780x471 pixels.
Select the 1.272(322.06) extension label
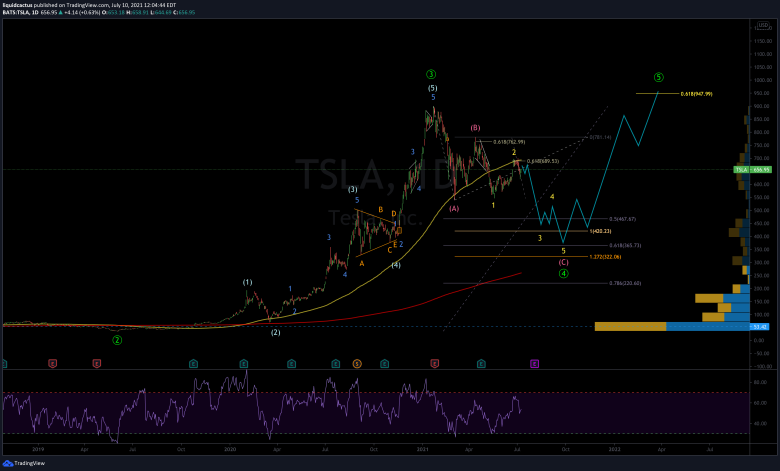tap(605, 257)
